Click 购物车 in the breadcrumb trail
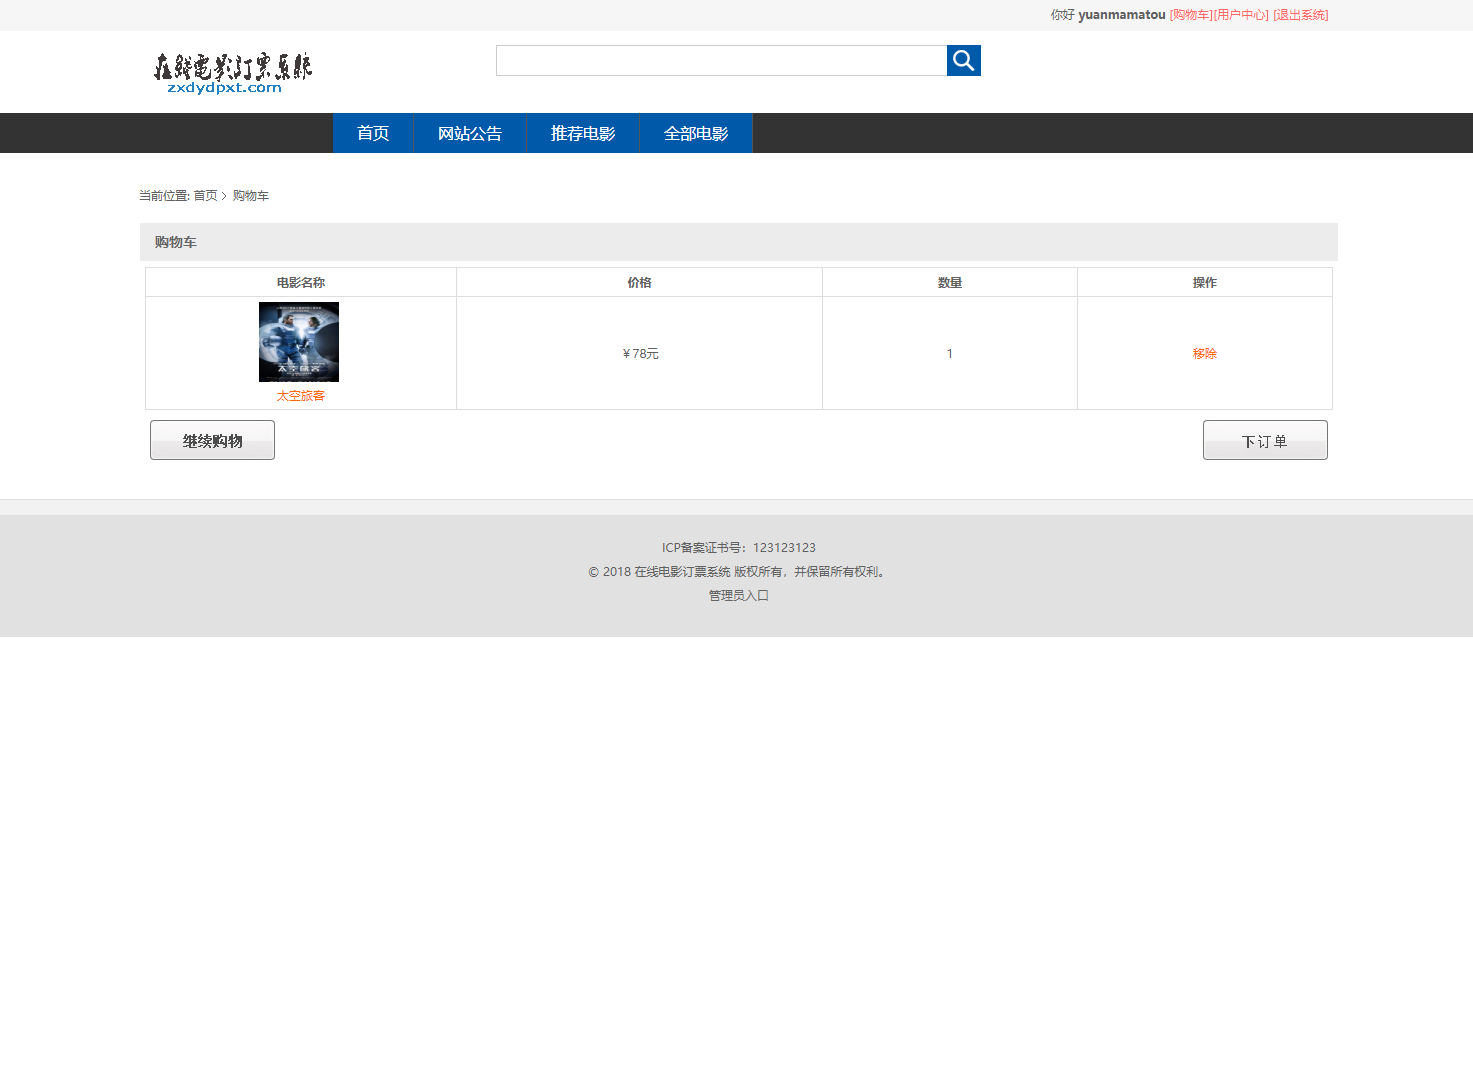Screen dimensions: 1473x1090 coord(249,195)
